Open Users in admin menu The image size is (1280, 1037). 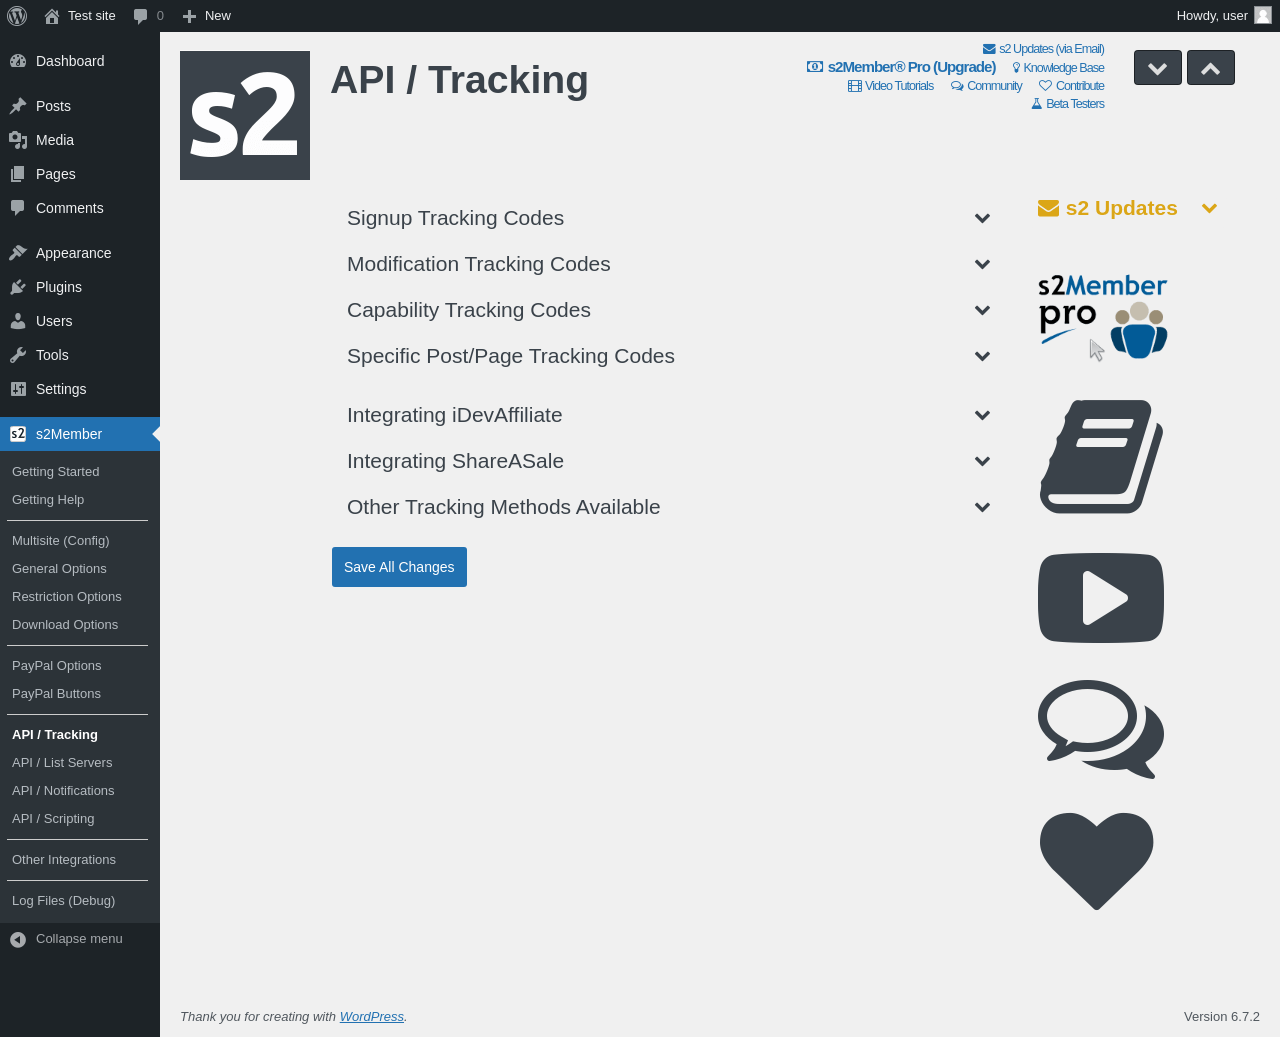point(80,321)
